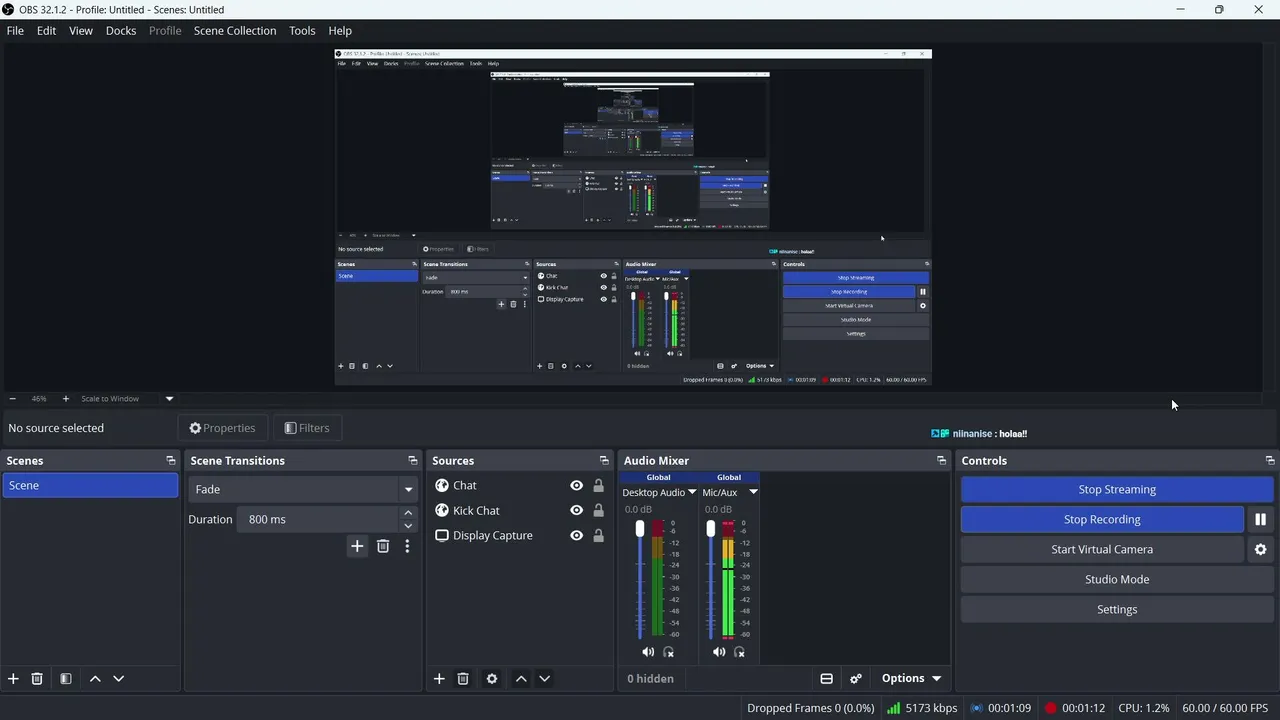
Task: Open the Scene Collection menu
Action: (x=235, y=30)
